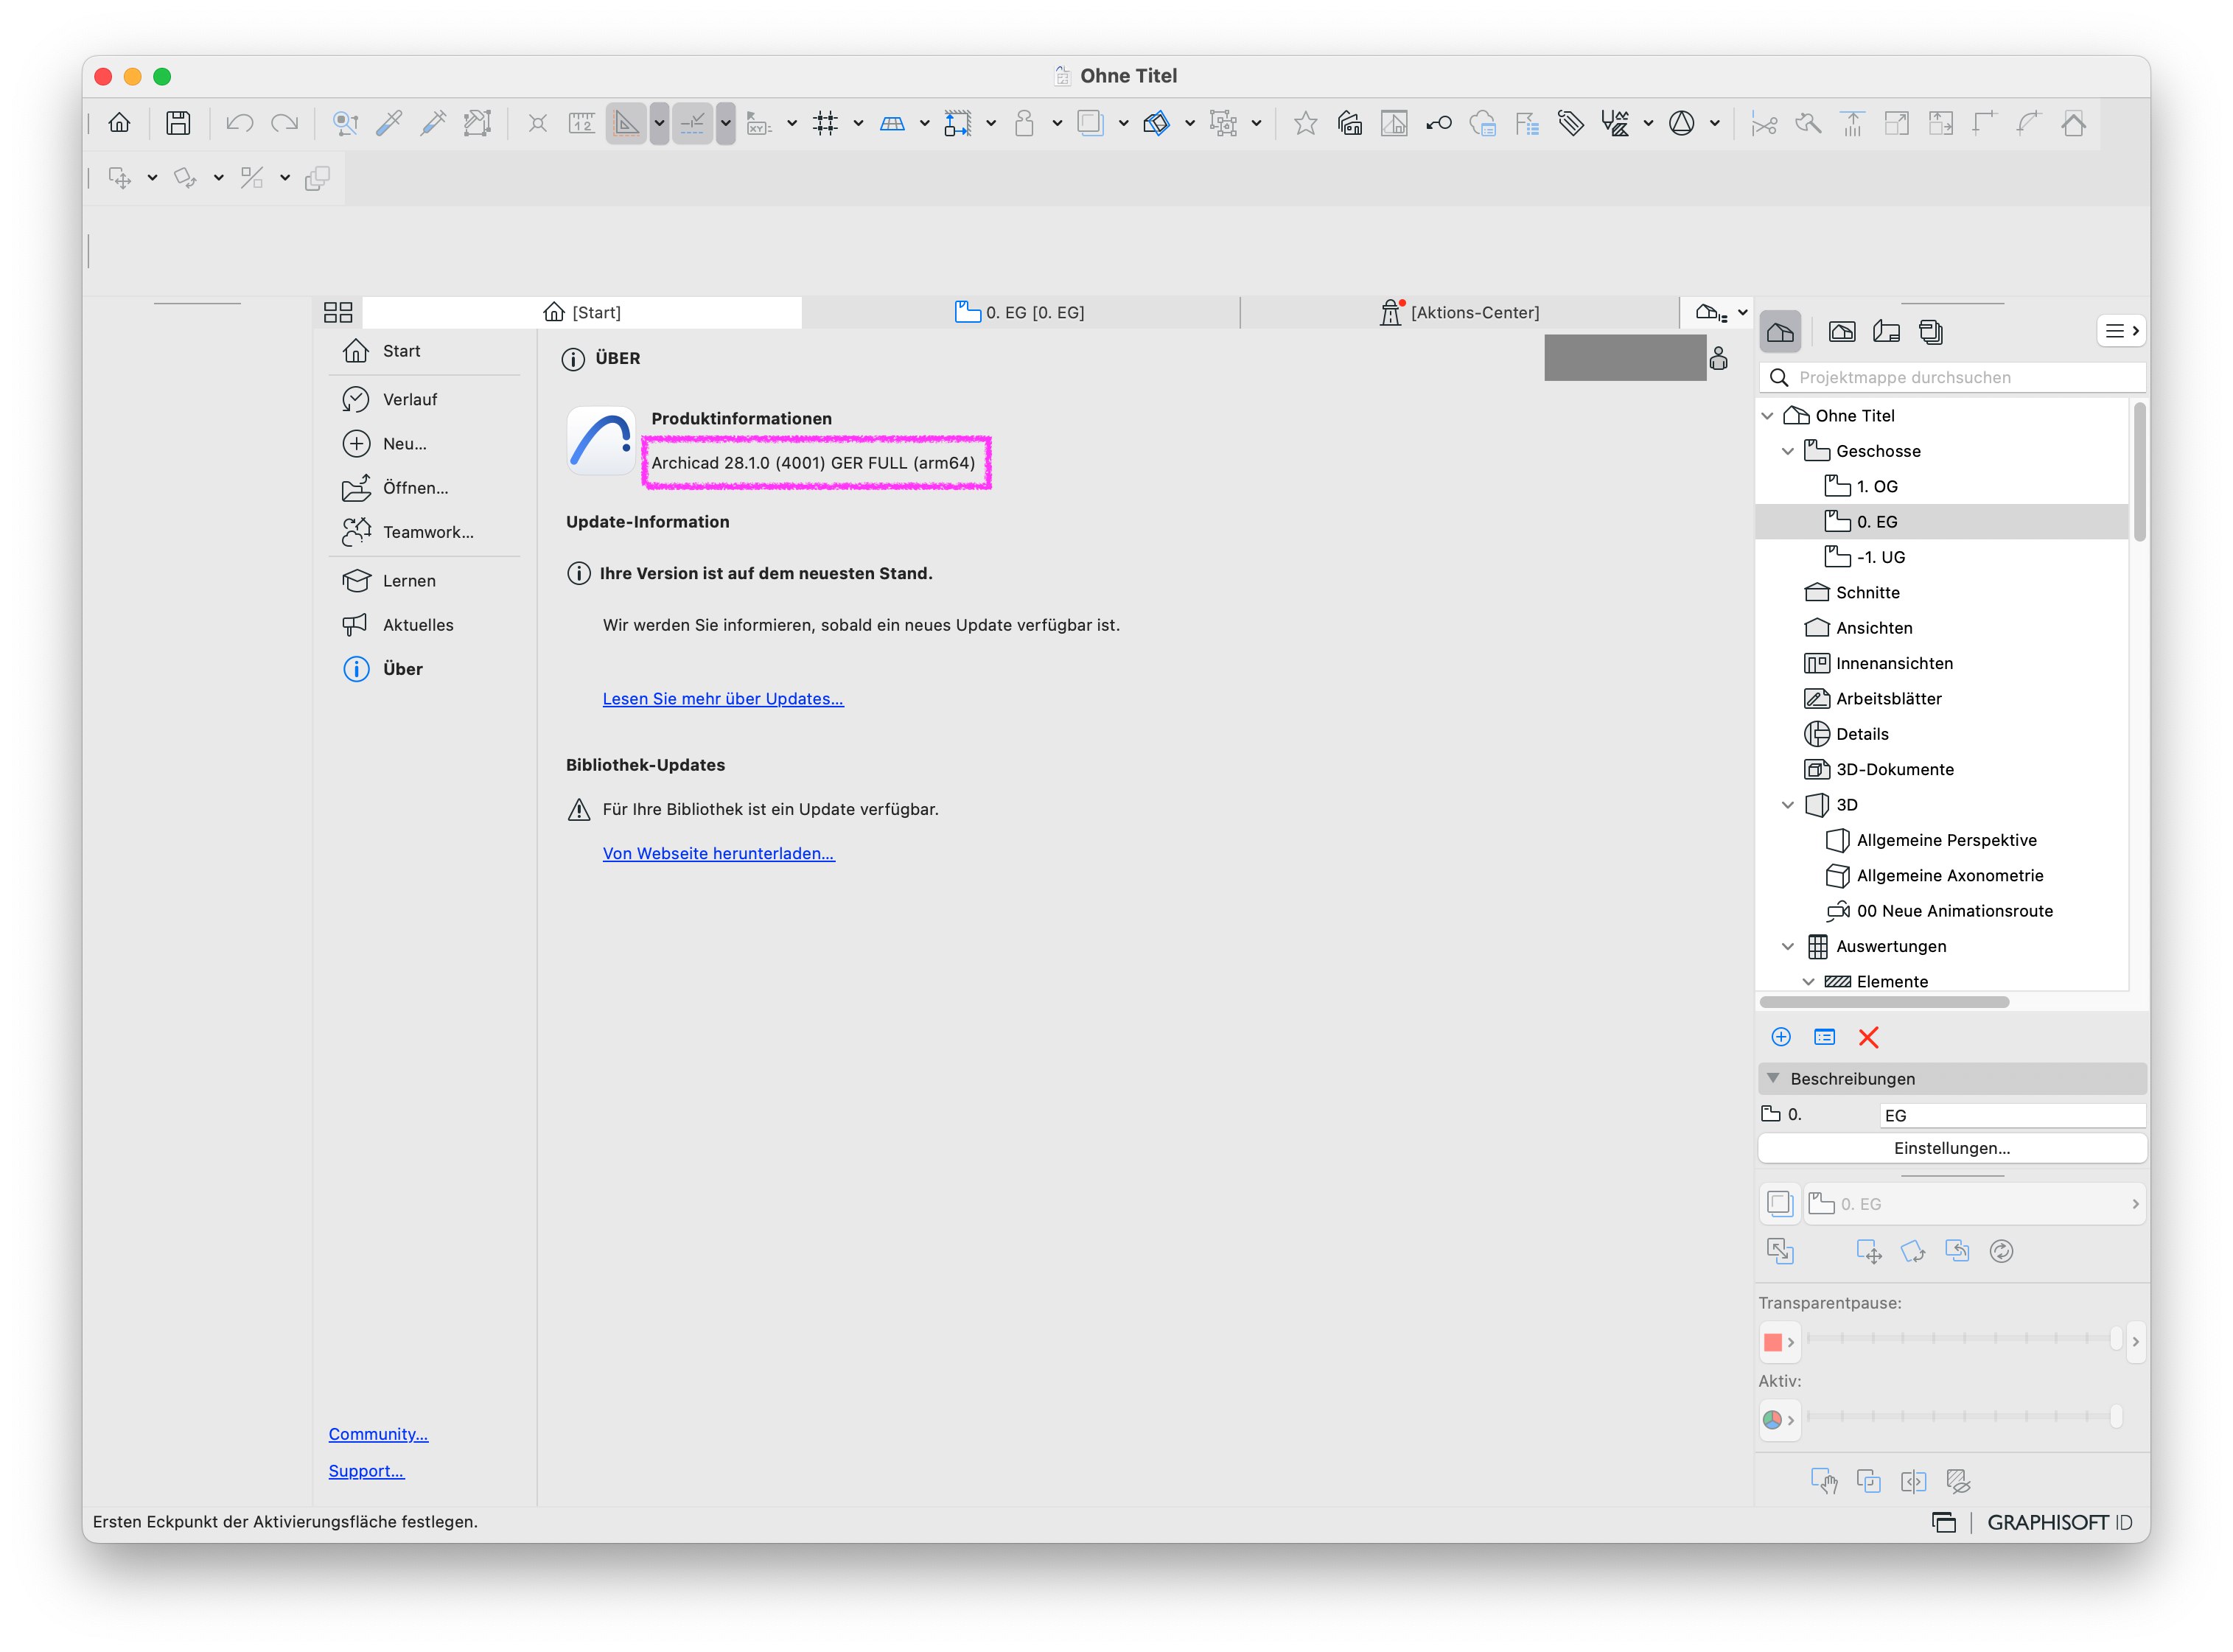Toggle the guide lines set-square button
Image resolution: width=2233 pixels, height=1652 pixels.
point(626,123)
